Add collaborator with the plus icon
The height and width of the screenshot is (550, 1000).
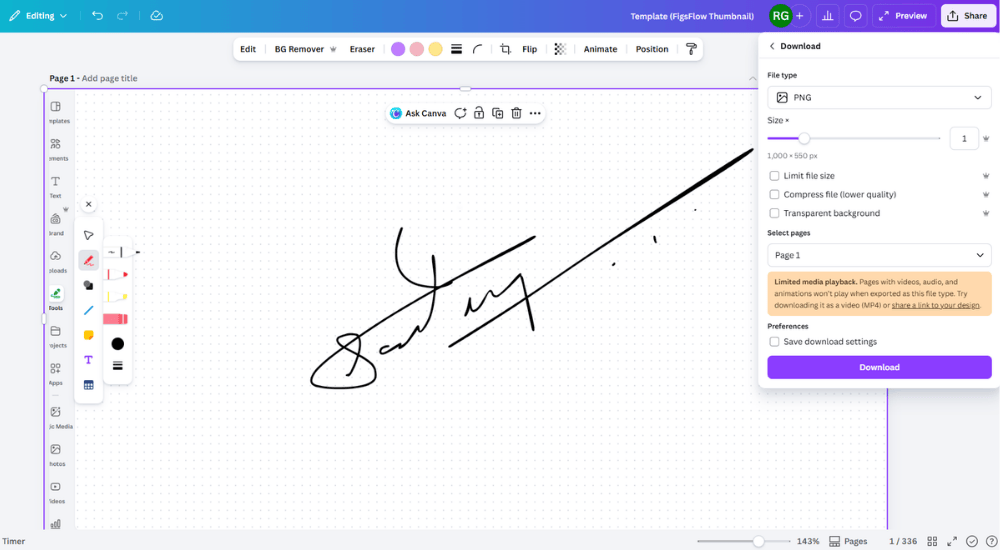pos(800,16)
